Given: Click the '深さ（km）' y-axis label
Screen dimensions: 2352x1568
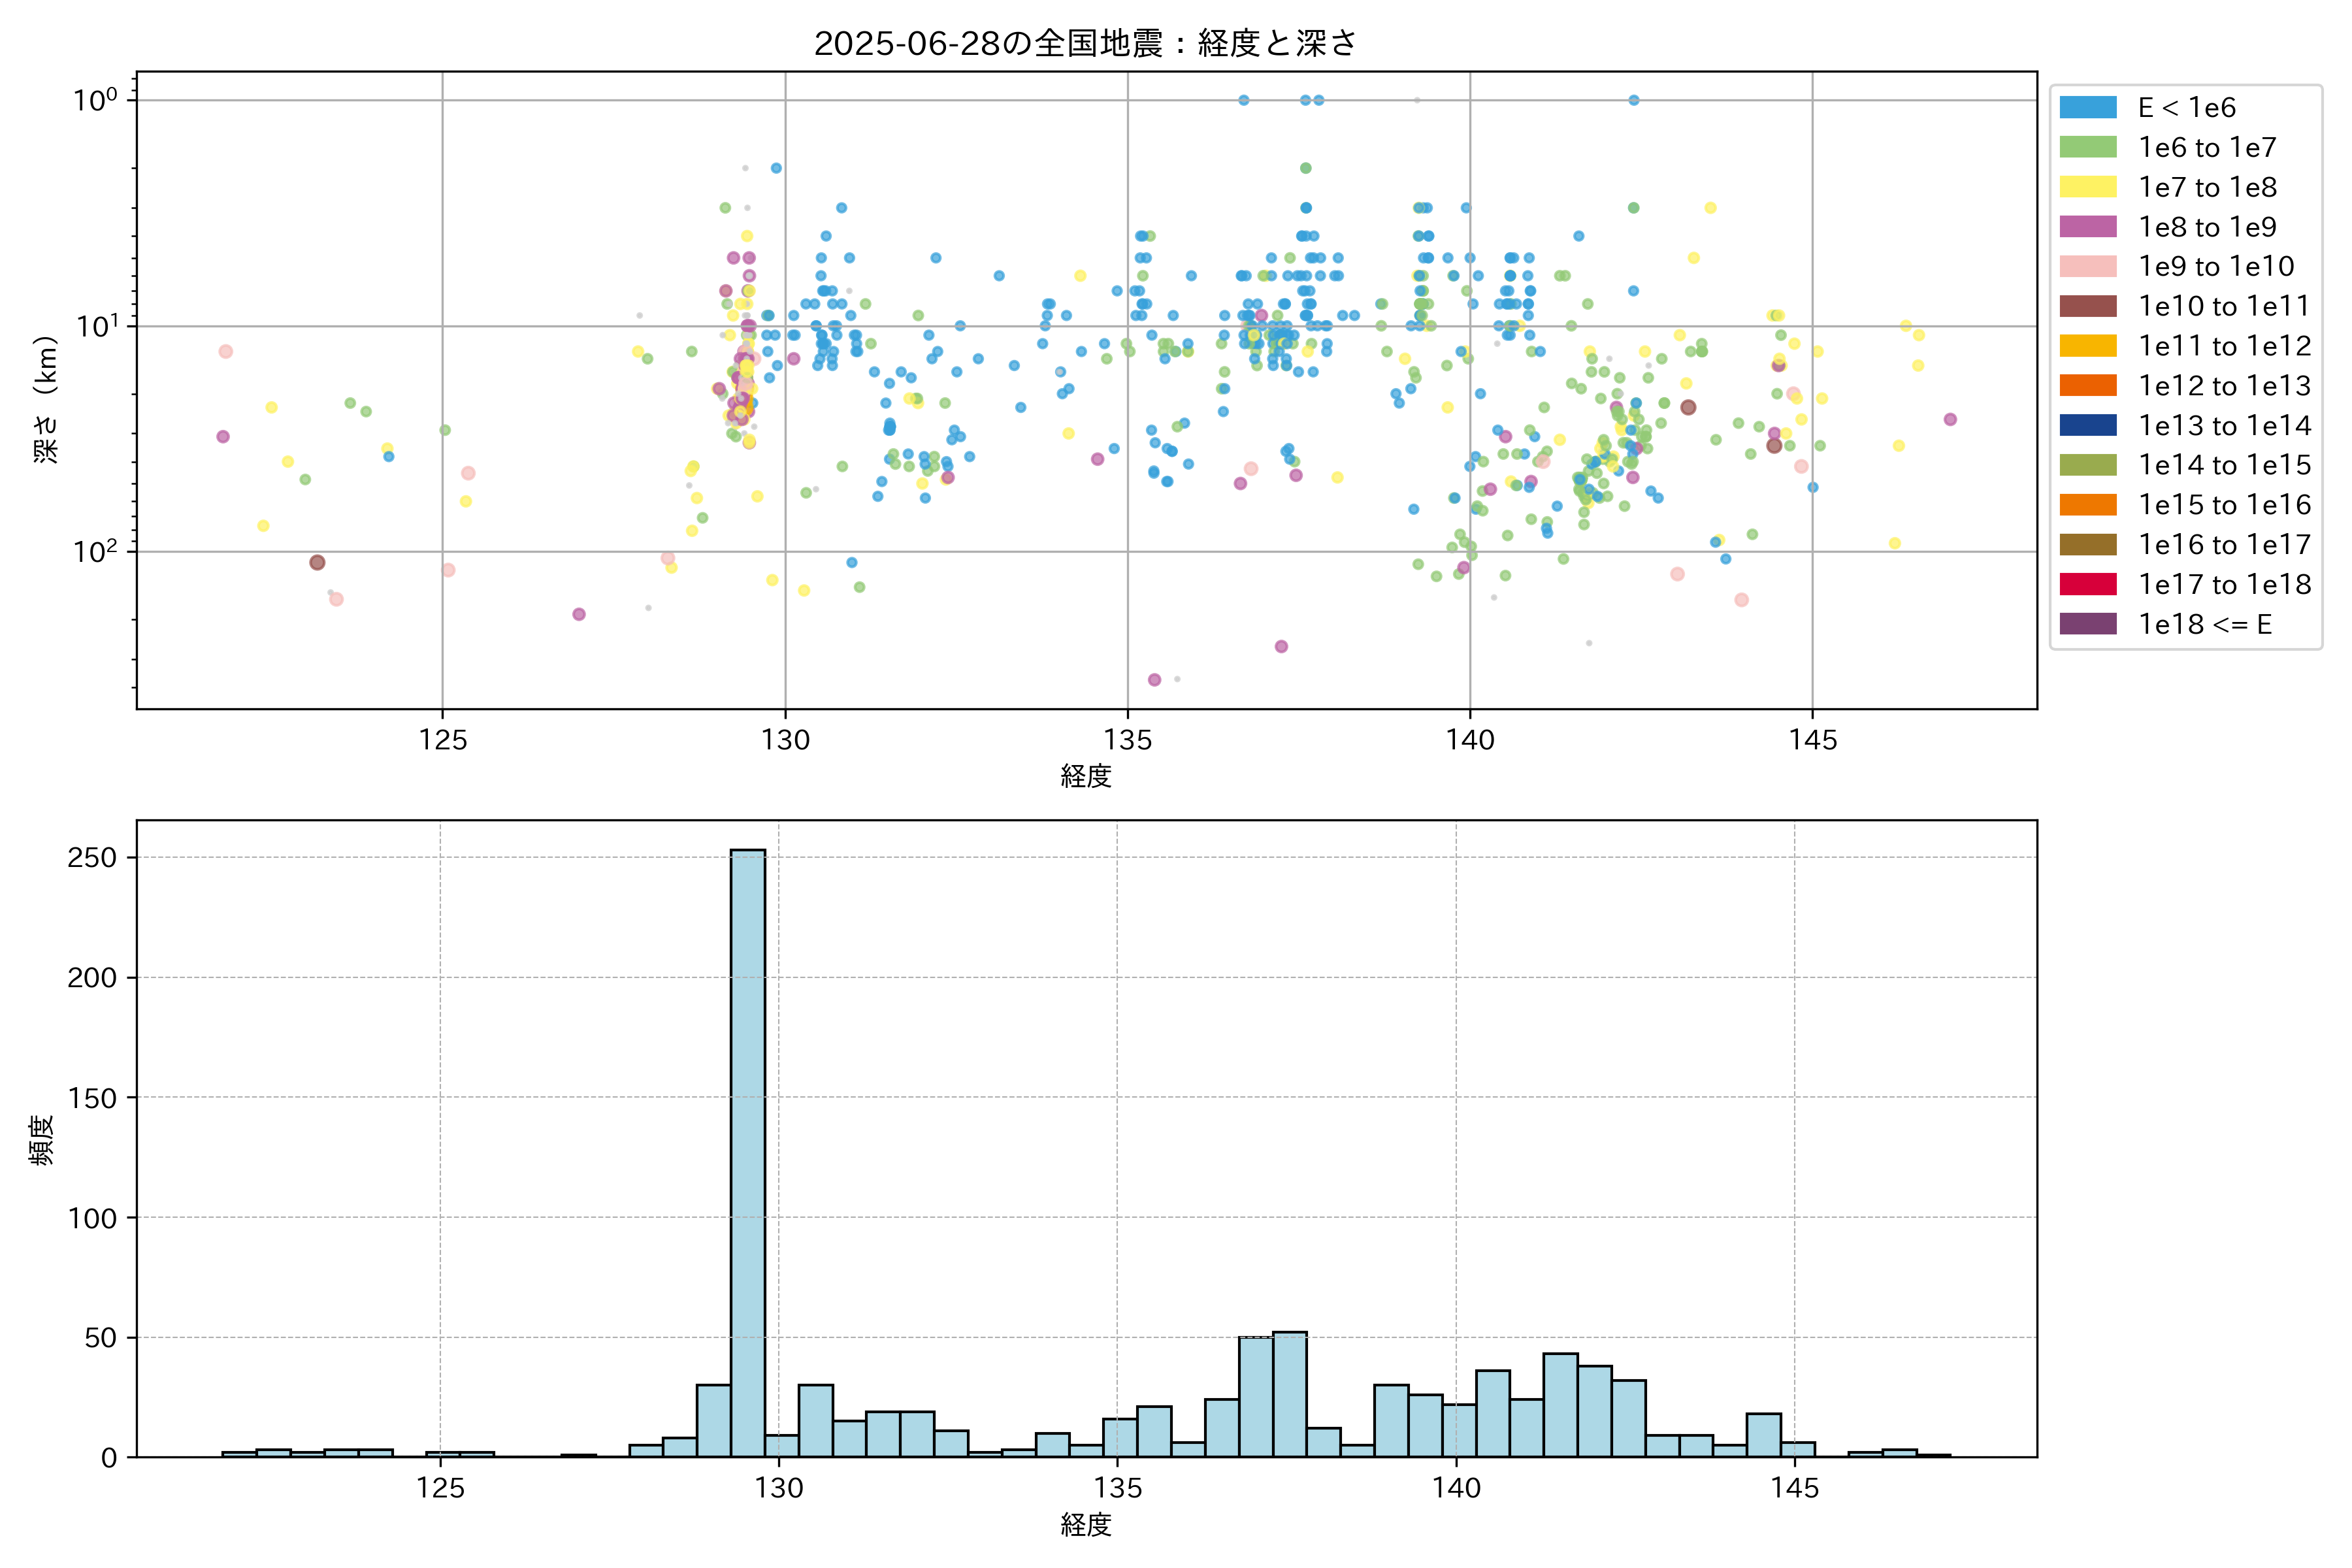Looking at the screenshot, I should [46, 399].
